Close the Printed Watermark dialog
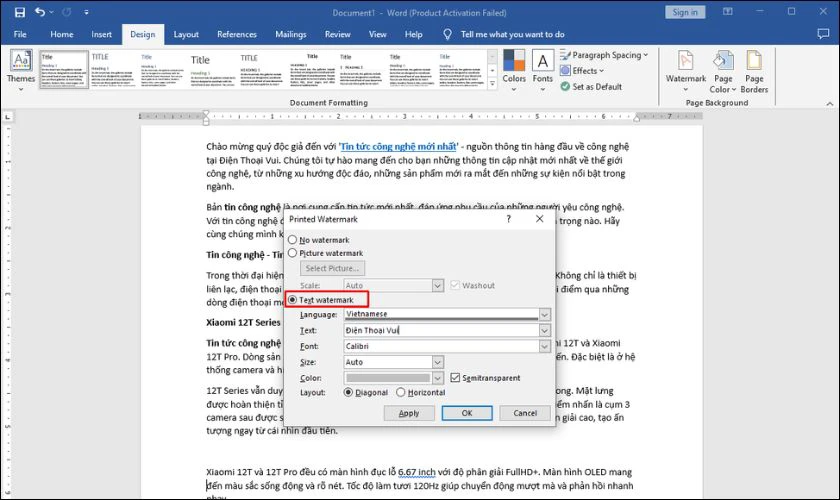This screenshot has width=840, height=500. (x=539, y=219)
